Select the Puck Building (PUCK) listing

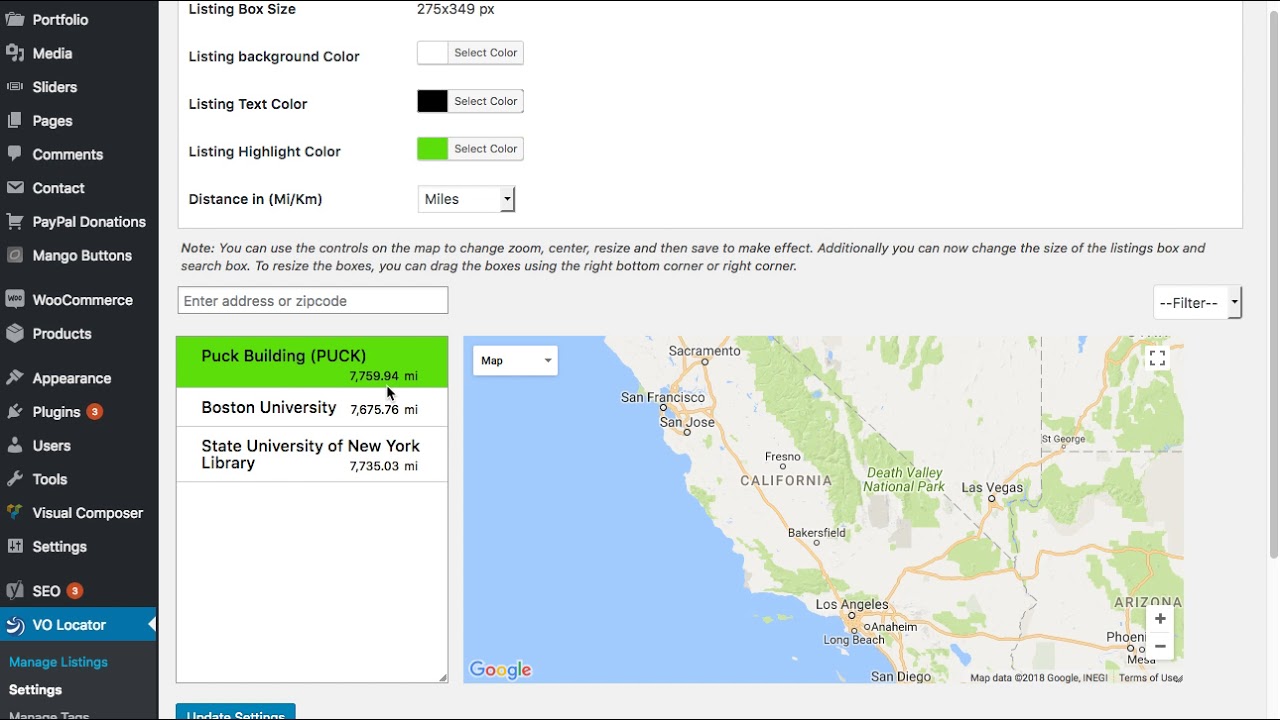point(312,362)
